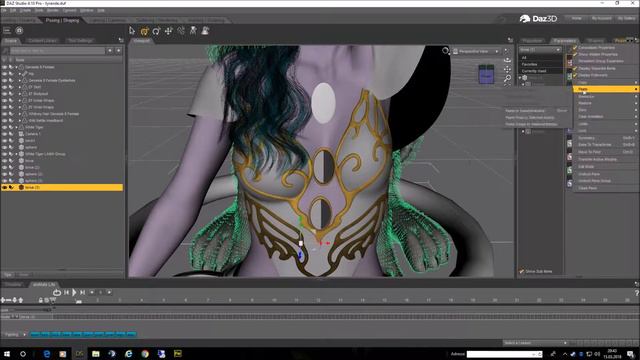Click the lock icon in timeline toolbar
This screenshot has height=360, width=640.
40,300
